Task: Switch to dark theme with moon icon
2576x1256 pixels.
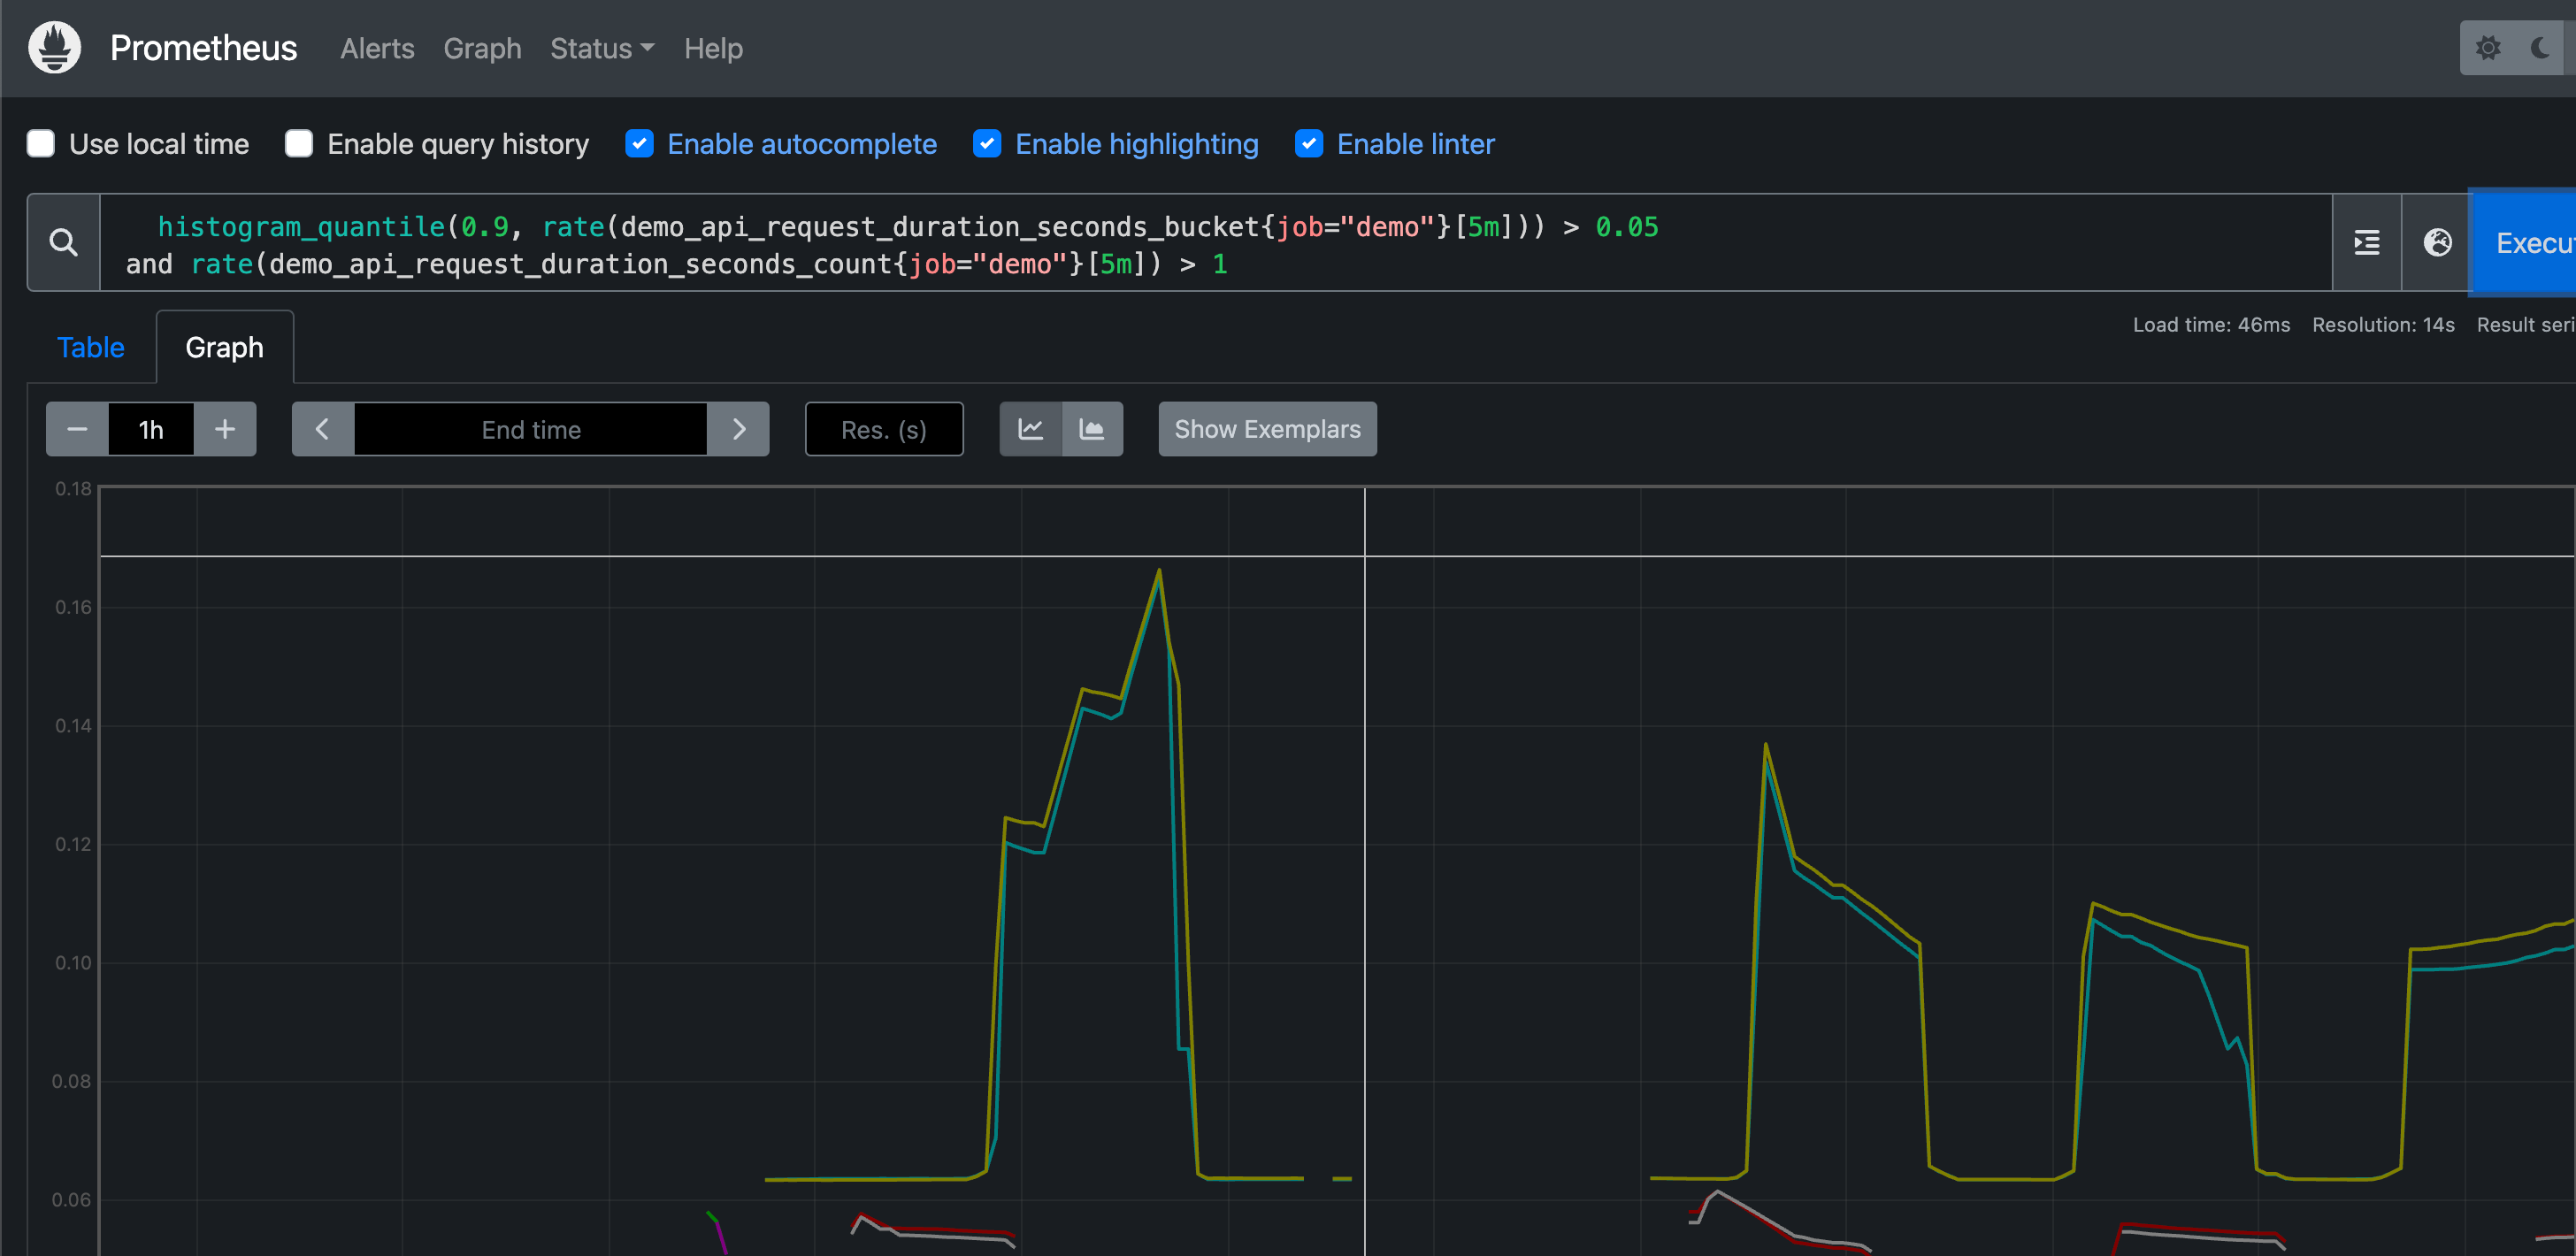Action: pyautogui.click(x=2541, y=48)
